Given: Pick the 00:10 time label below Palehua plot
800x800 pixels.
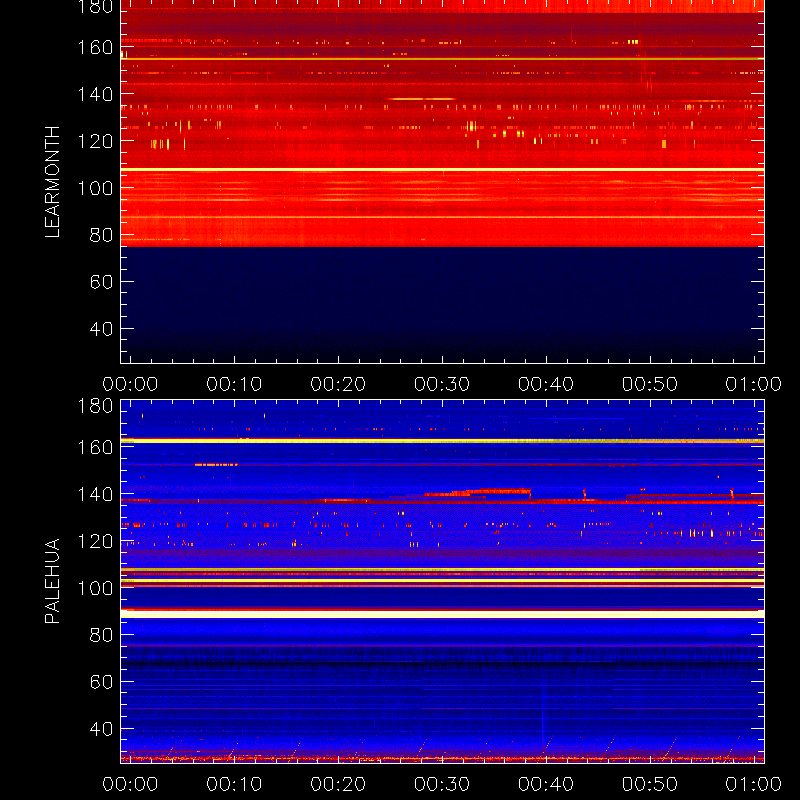Looking at the screenshot, I should tap(234, 784).
